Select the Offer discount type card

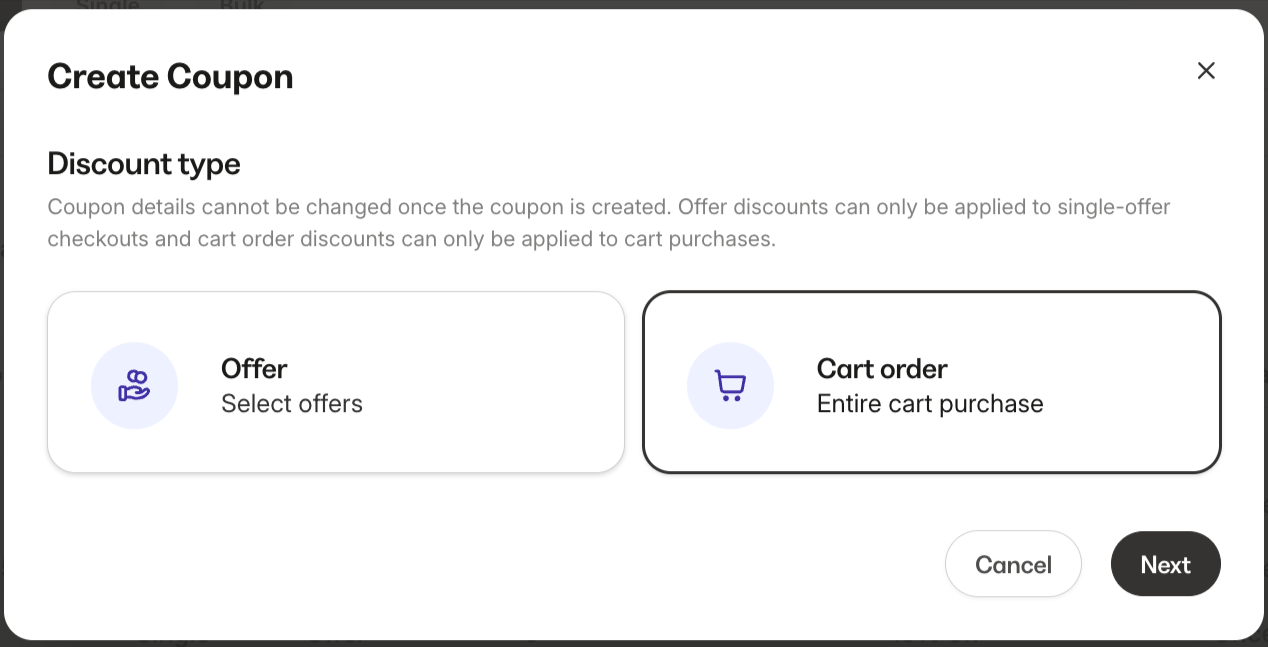tap(335, 381)
